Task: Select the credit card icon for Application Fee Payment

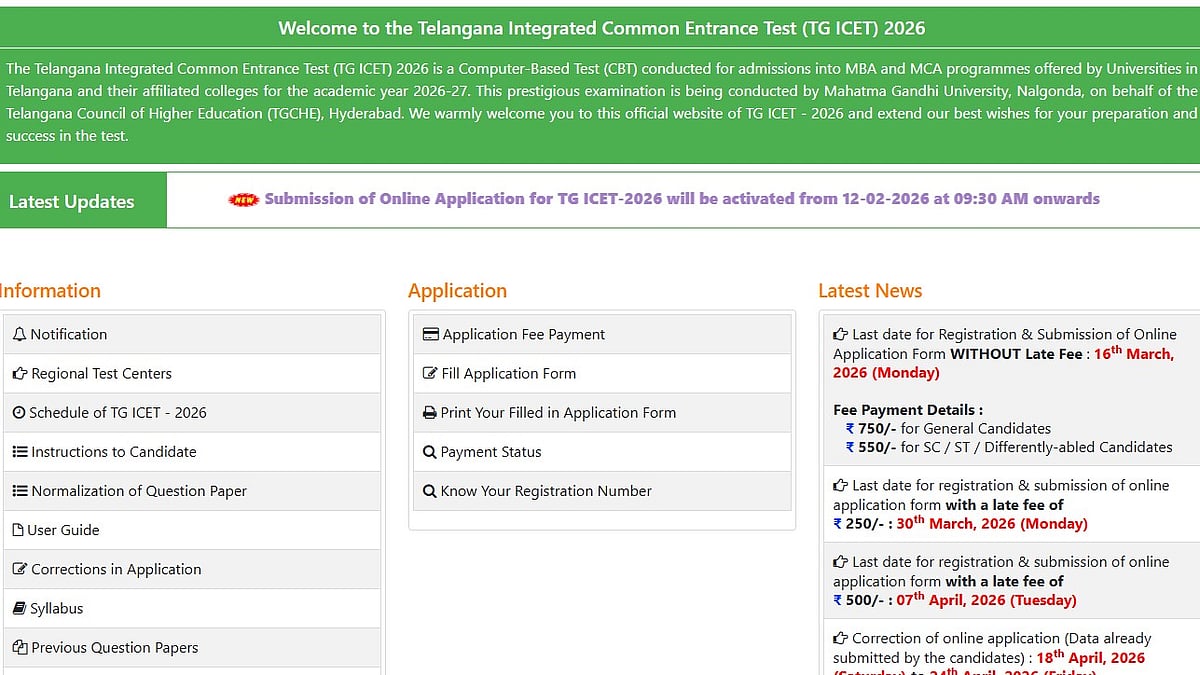Action: coord(431,333)
